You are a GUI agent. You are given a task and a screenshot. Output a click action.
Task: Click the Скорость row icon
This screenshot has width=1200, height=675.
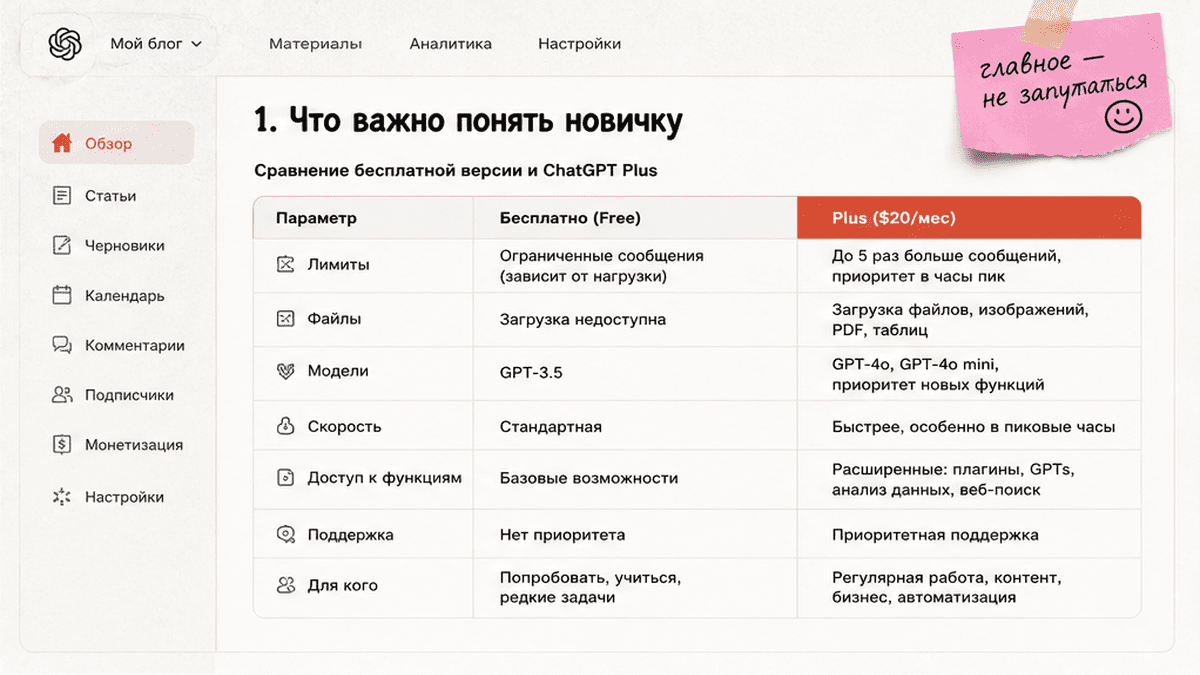click(286, 427)
